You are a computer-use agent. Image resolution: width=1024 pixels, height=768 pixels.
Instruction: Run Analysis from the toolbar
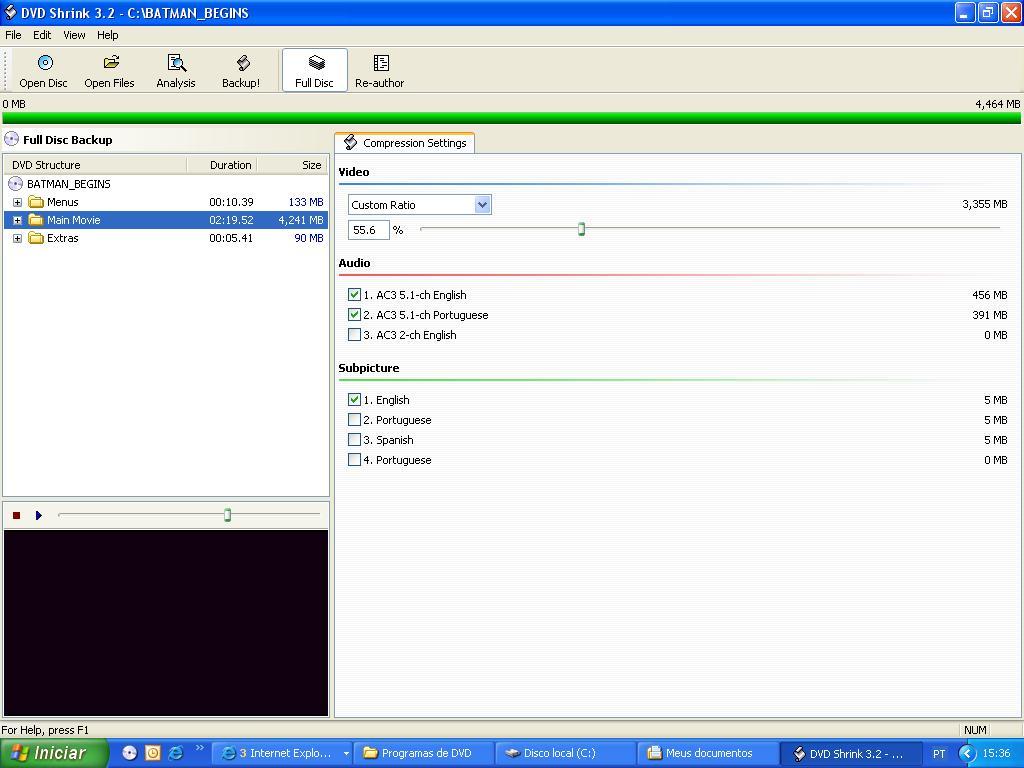tap(176, 71)
